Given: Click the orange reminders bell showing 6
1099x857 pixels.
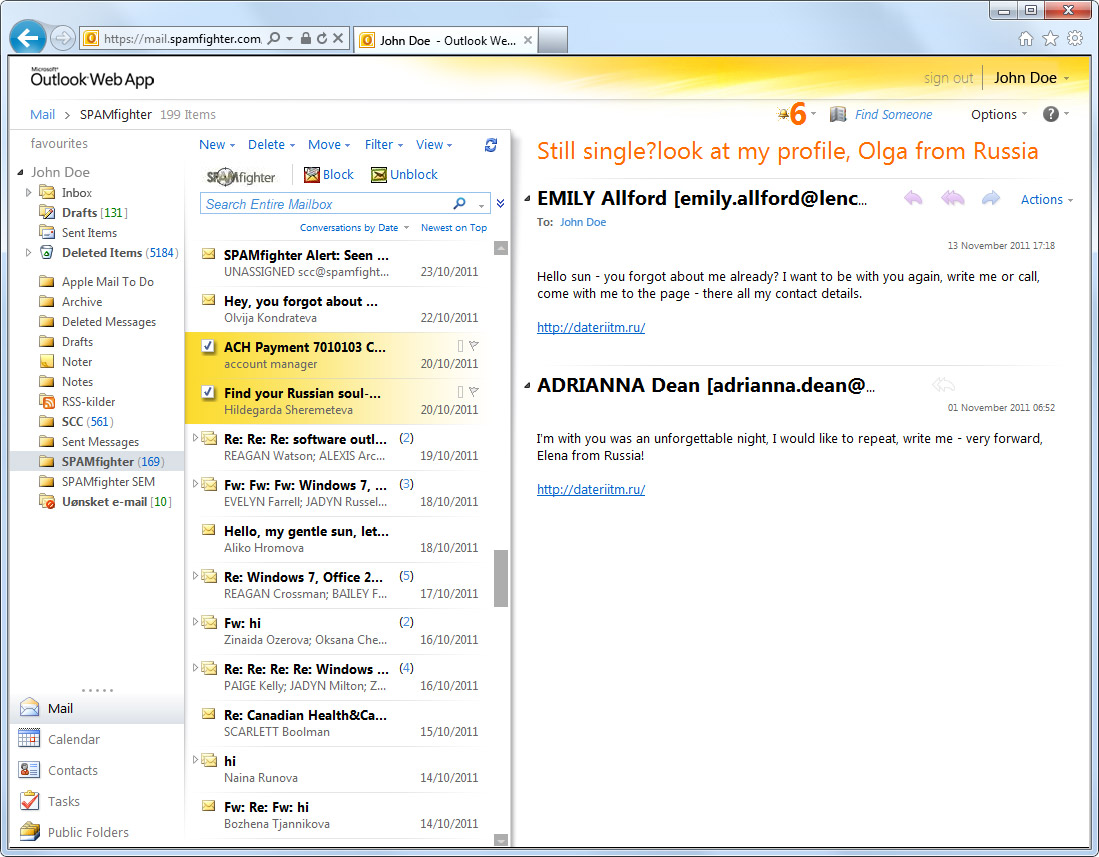Looking at the screenshot, I should click(x=792, y=114).
